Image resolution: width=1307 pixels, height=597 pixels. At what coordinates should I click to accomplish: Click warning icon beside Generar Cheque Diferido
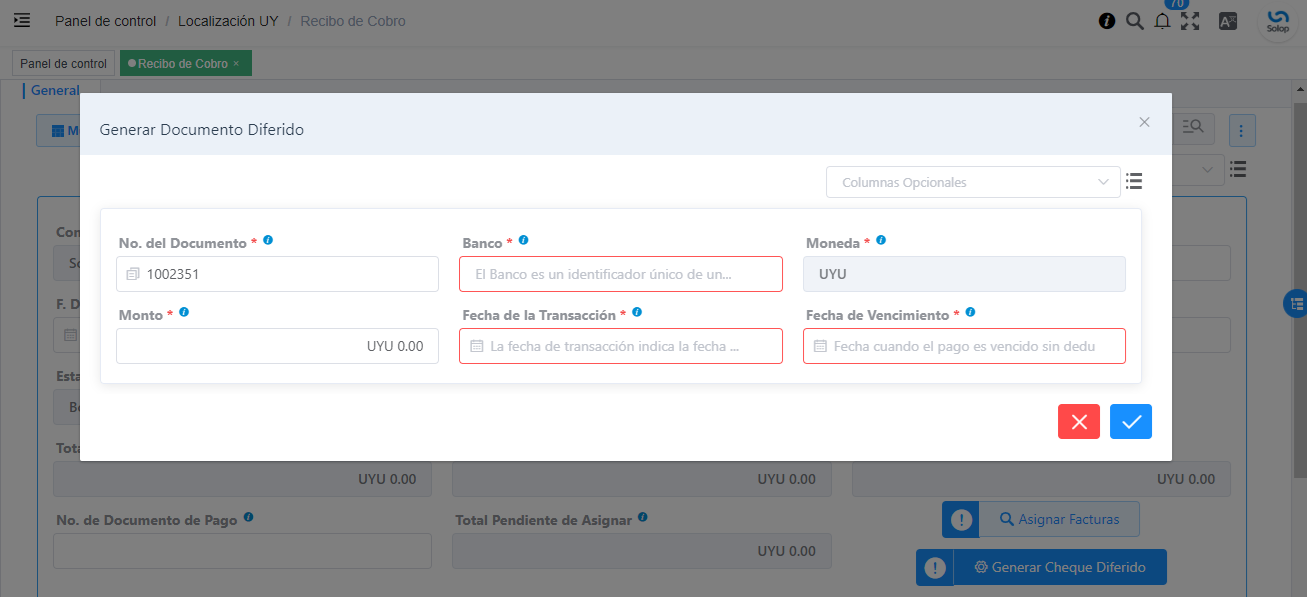[x=935, y=567]
